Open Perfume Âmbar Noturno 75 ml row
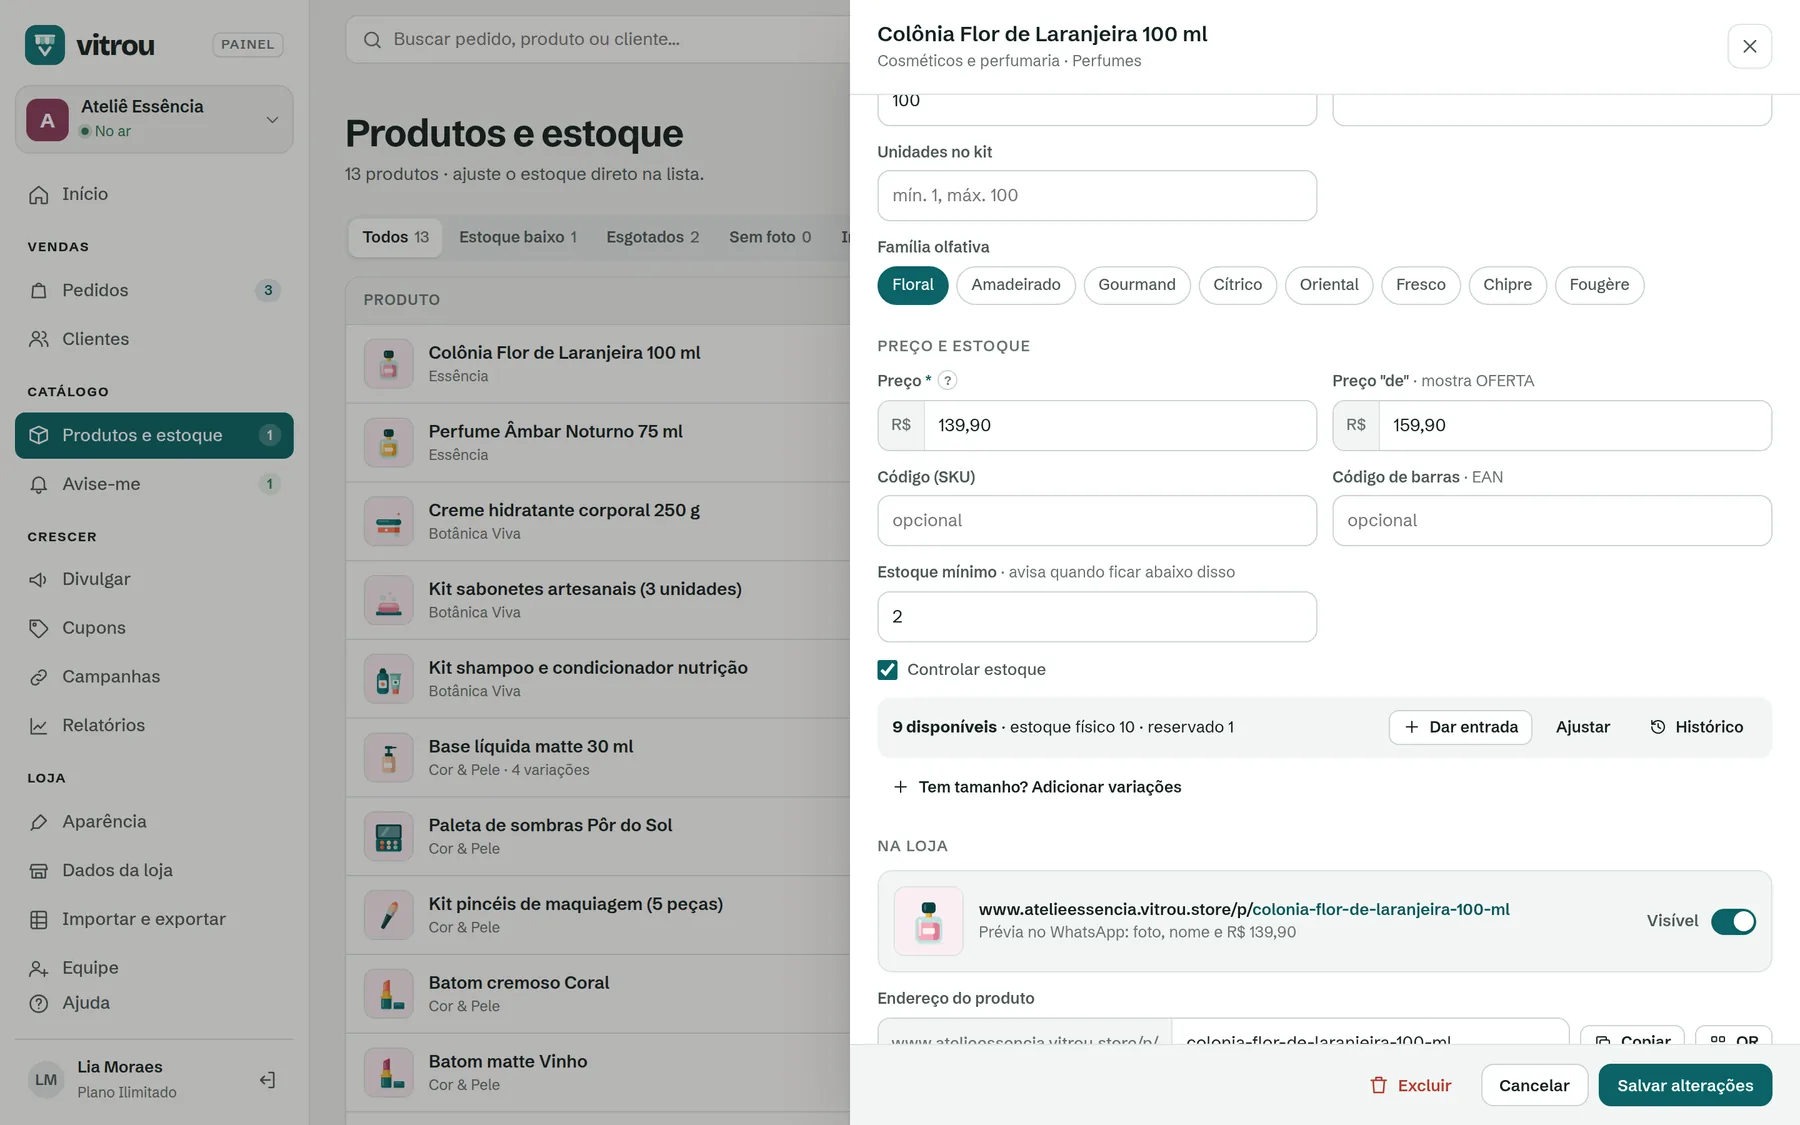This screenshot has height=1125, width=1800. point(598,443)
